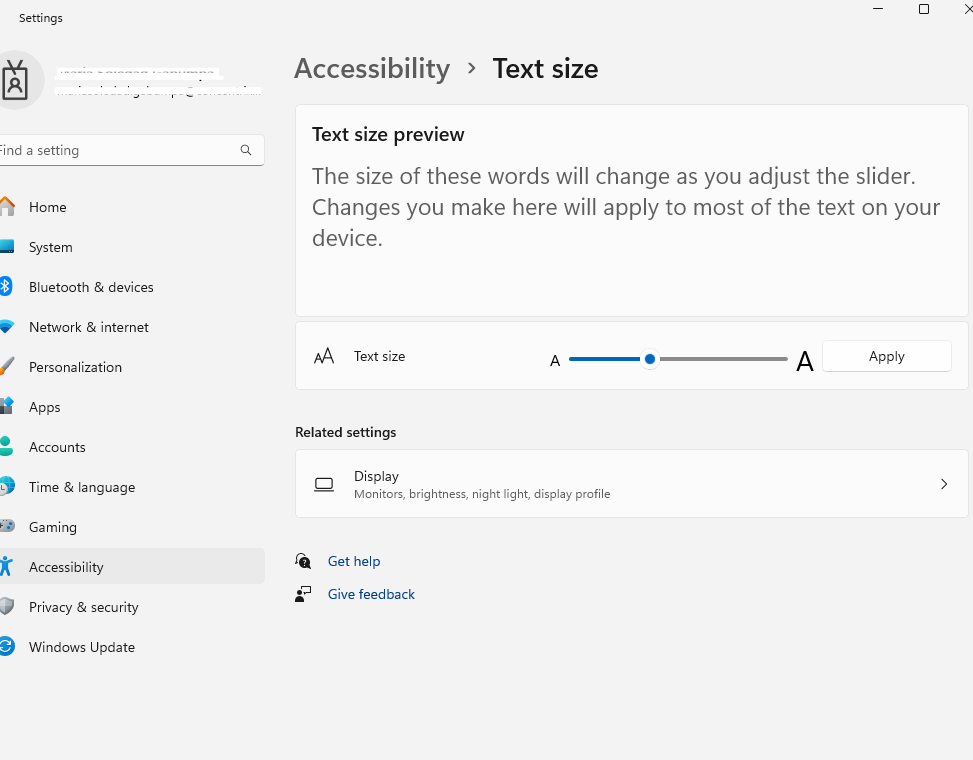Select the Privacy & security shield icon
This screenshot has width=973, height=760.
(x=6, y=607)
